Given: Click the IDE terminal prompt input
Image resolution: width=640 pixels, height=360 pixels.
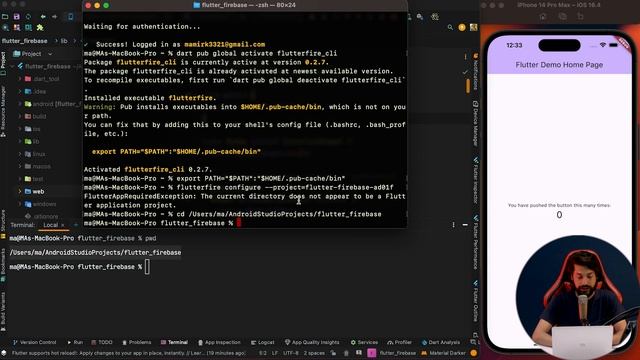Looking at the screenshot, I should pyautogui.click(x=147, y=267).
